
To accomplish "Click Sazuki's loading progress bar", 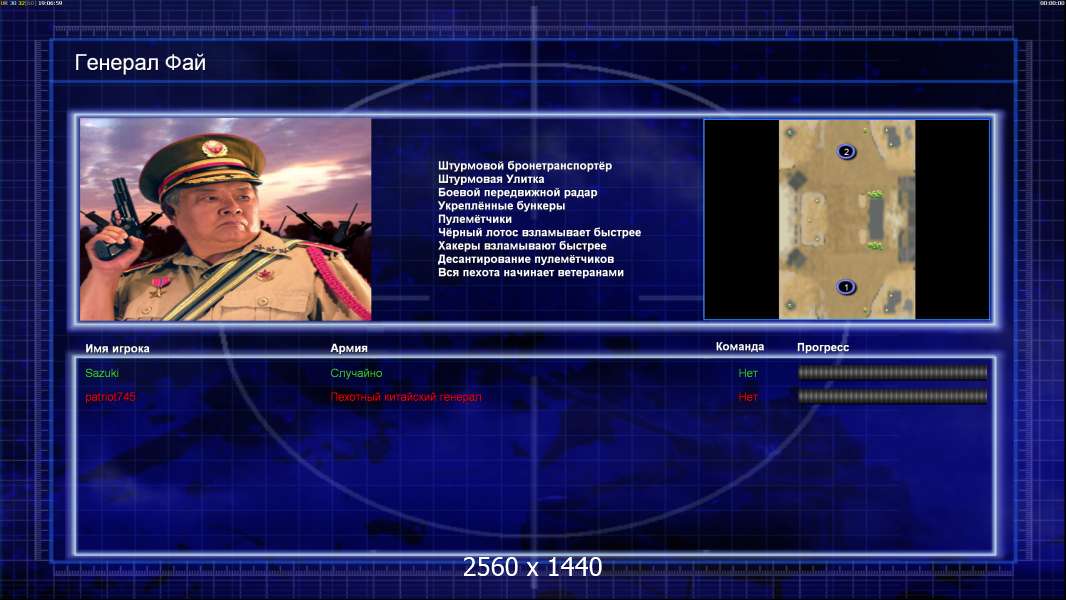I will tap(893, 372).
